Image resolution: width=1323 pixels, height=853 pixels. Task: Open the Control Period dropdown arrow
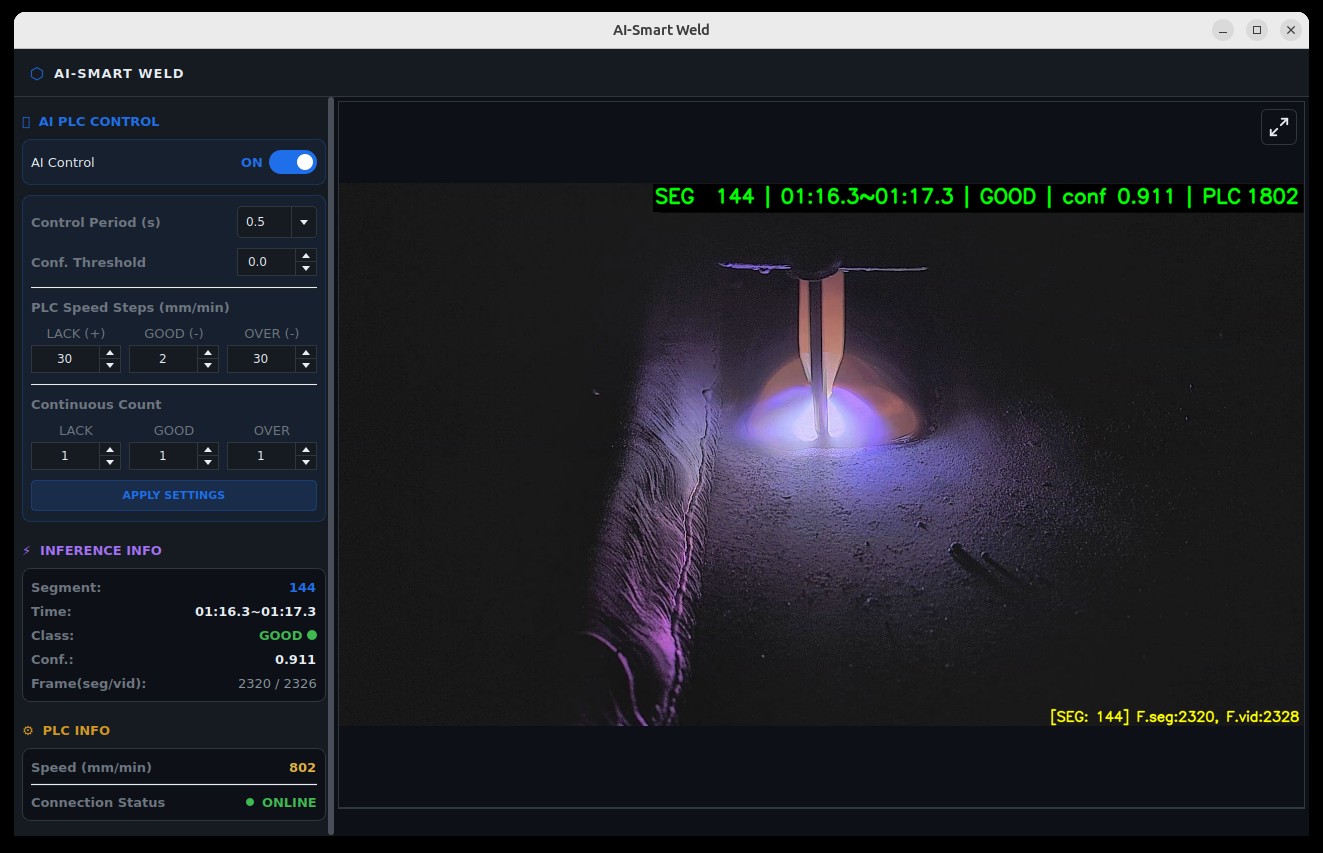click(x=304, y=222)
